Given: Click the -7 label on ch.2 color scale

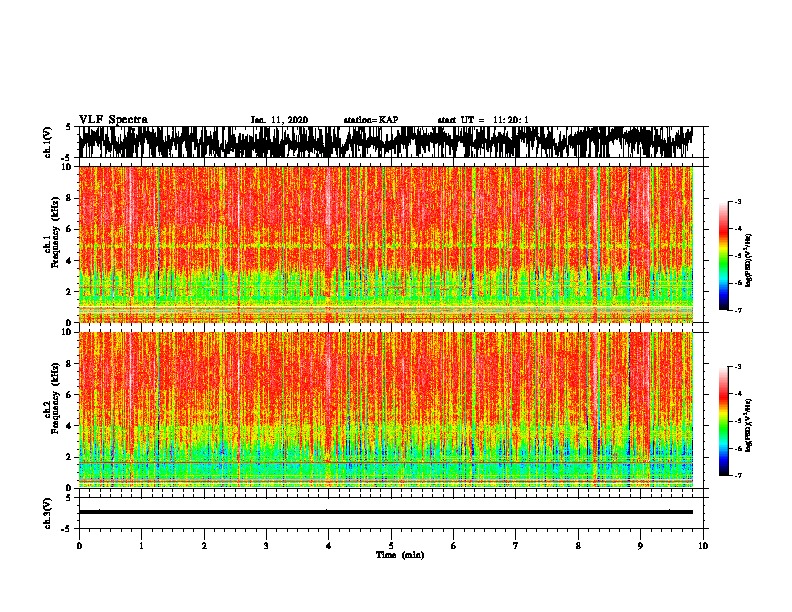Looking at the screenshot, I should point(737,475).
